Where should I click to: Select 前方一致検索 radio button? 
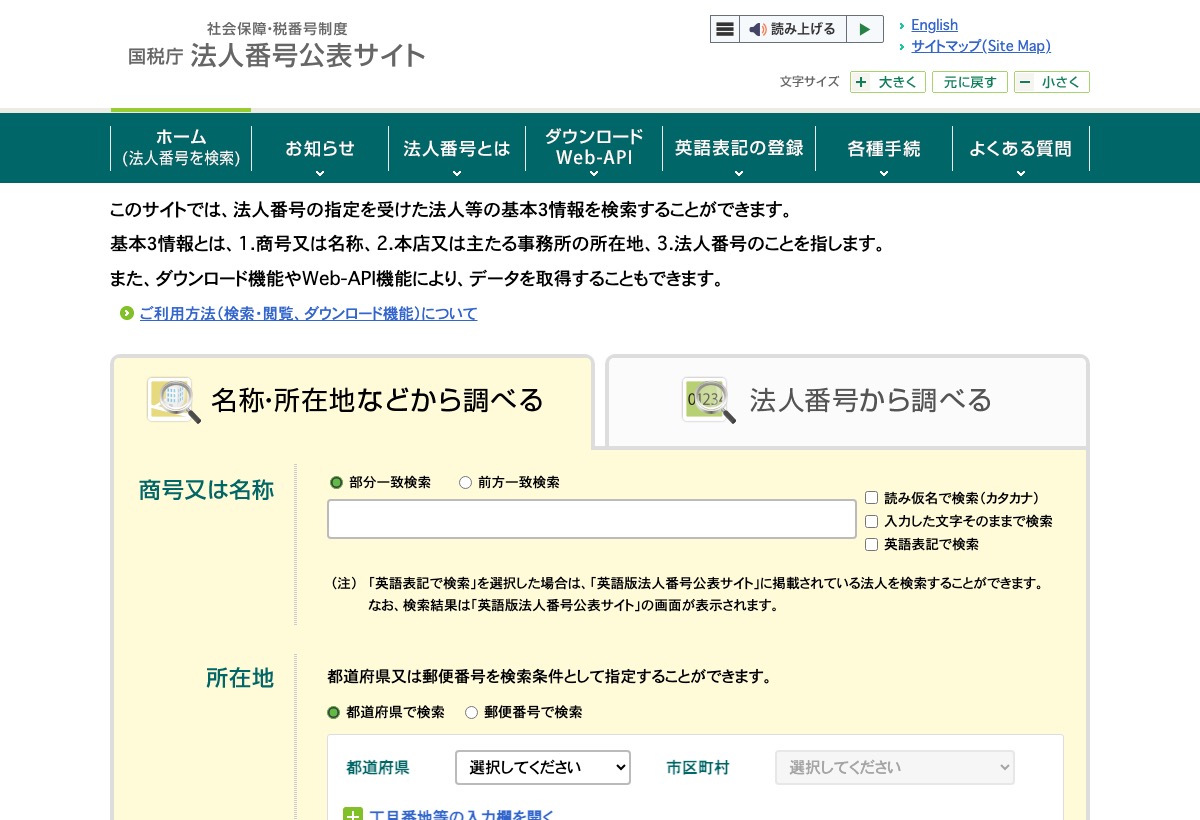[x=465, y=483]
